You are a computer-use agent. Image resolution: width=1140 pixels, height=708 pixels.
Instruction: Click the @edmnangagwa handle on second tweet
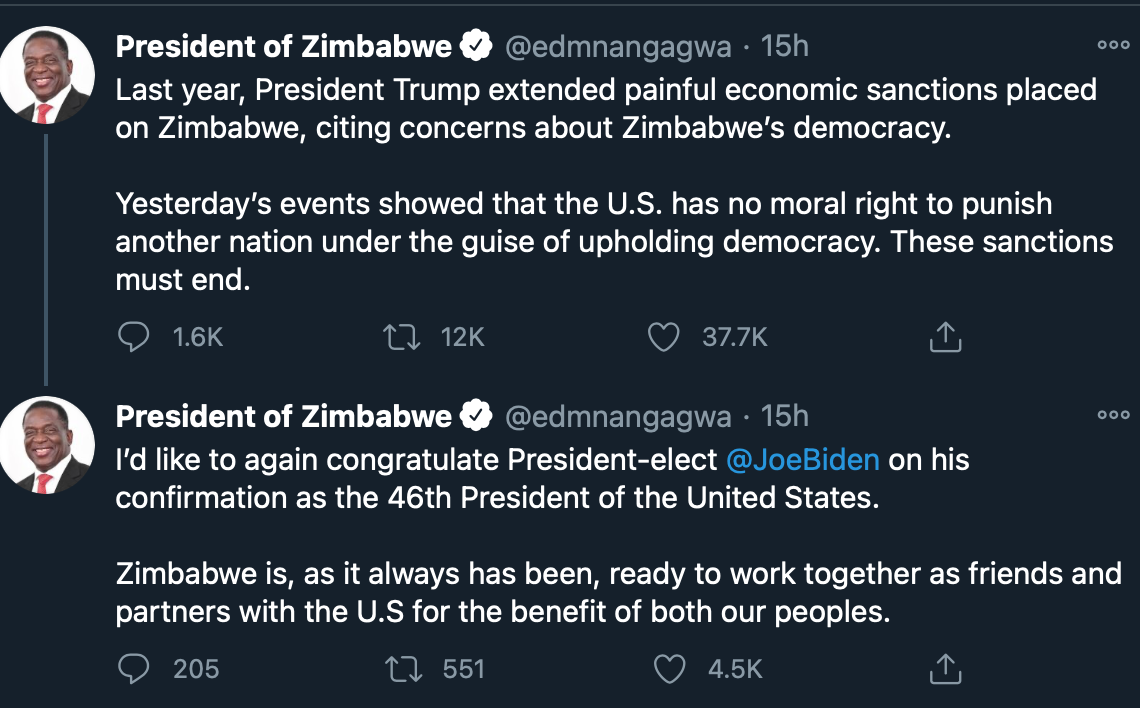point(618,416)
